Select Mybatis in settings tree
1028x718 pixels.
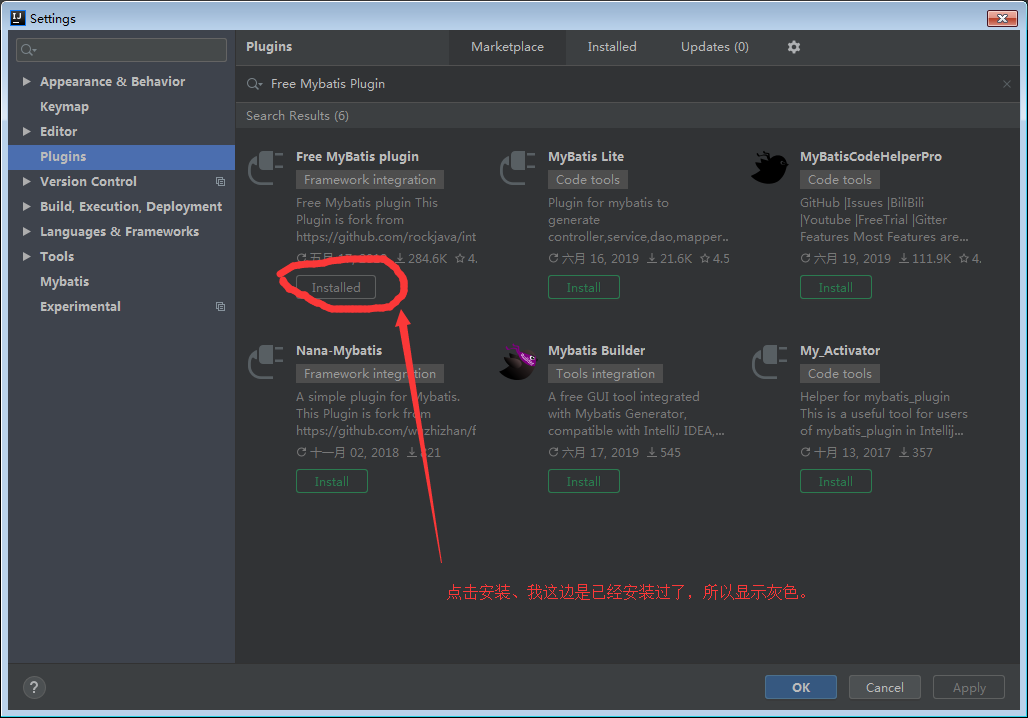[x=64, y=281]
